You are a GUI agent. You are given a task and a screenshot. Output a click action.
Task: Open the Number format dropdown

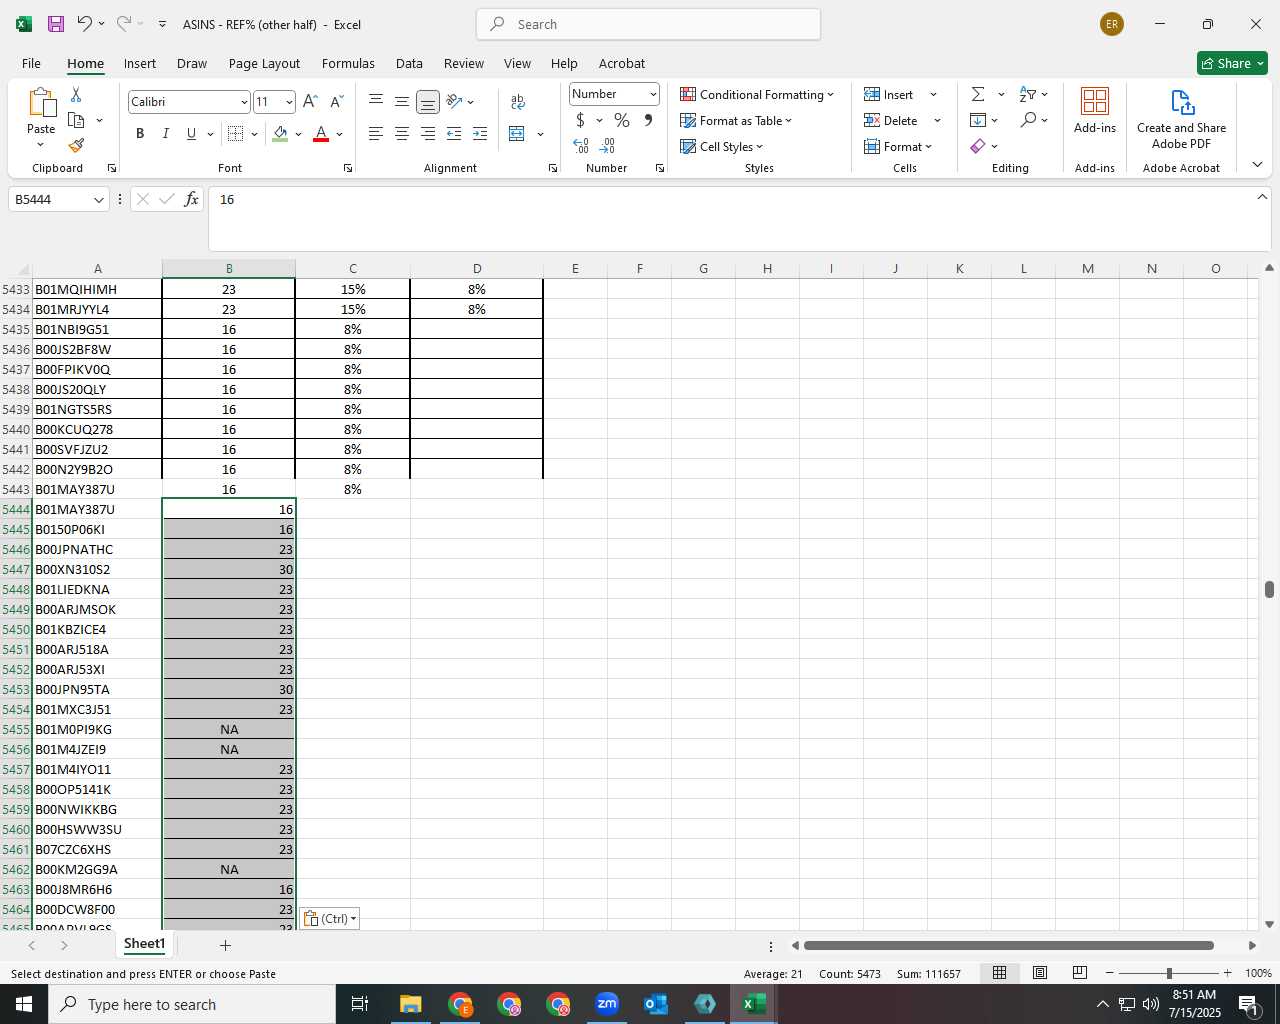pyautogui.click(x=653, y=94)
